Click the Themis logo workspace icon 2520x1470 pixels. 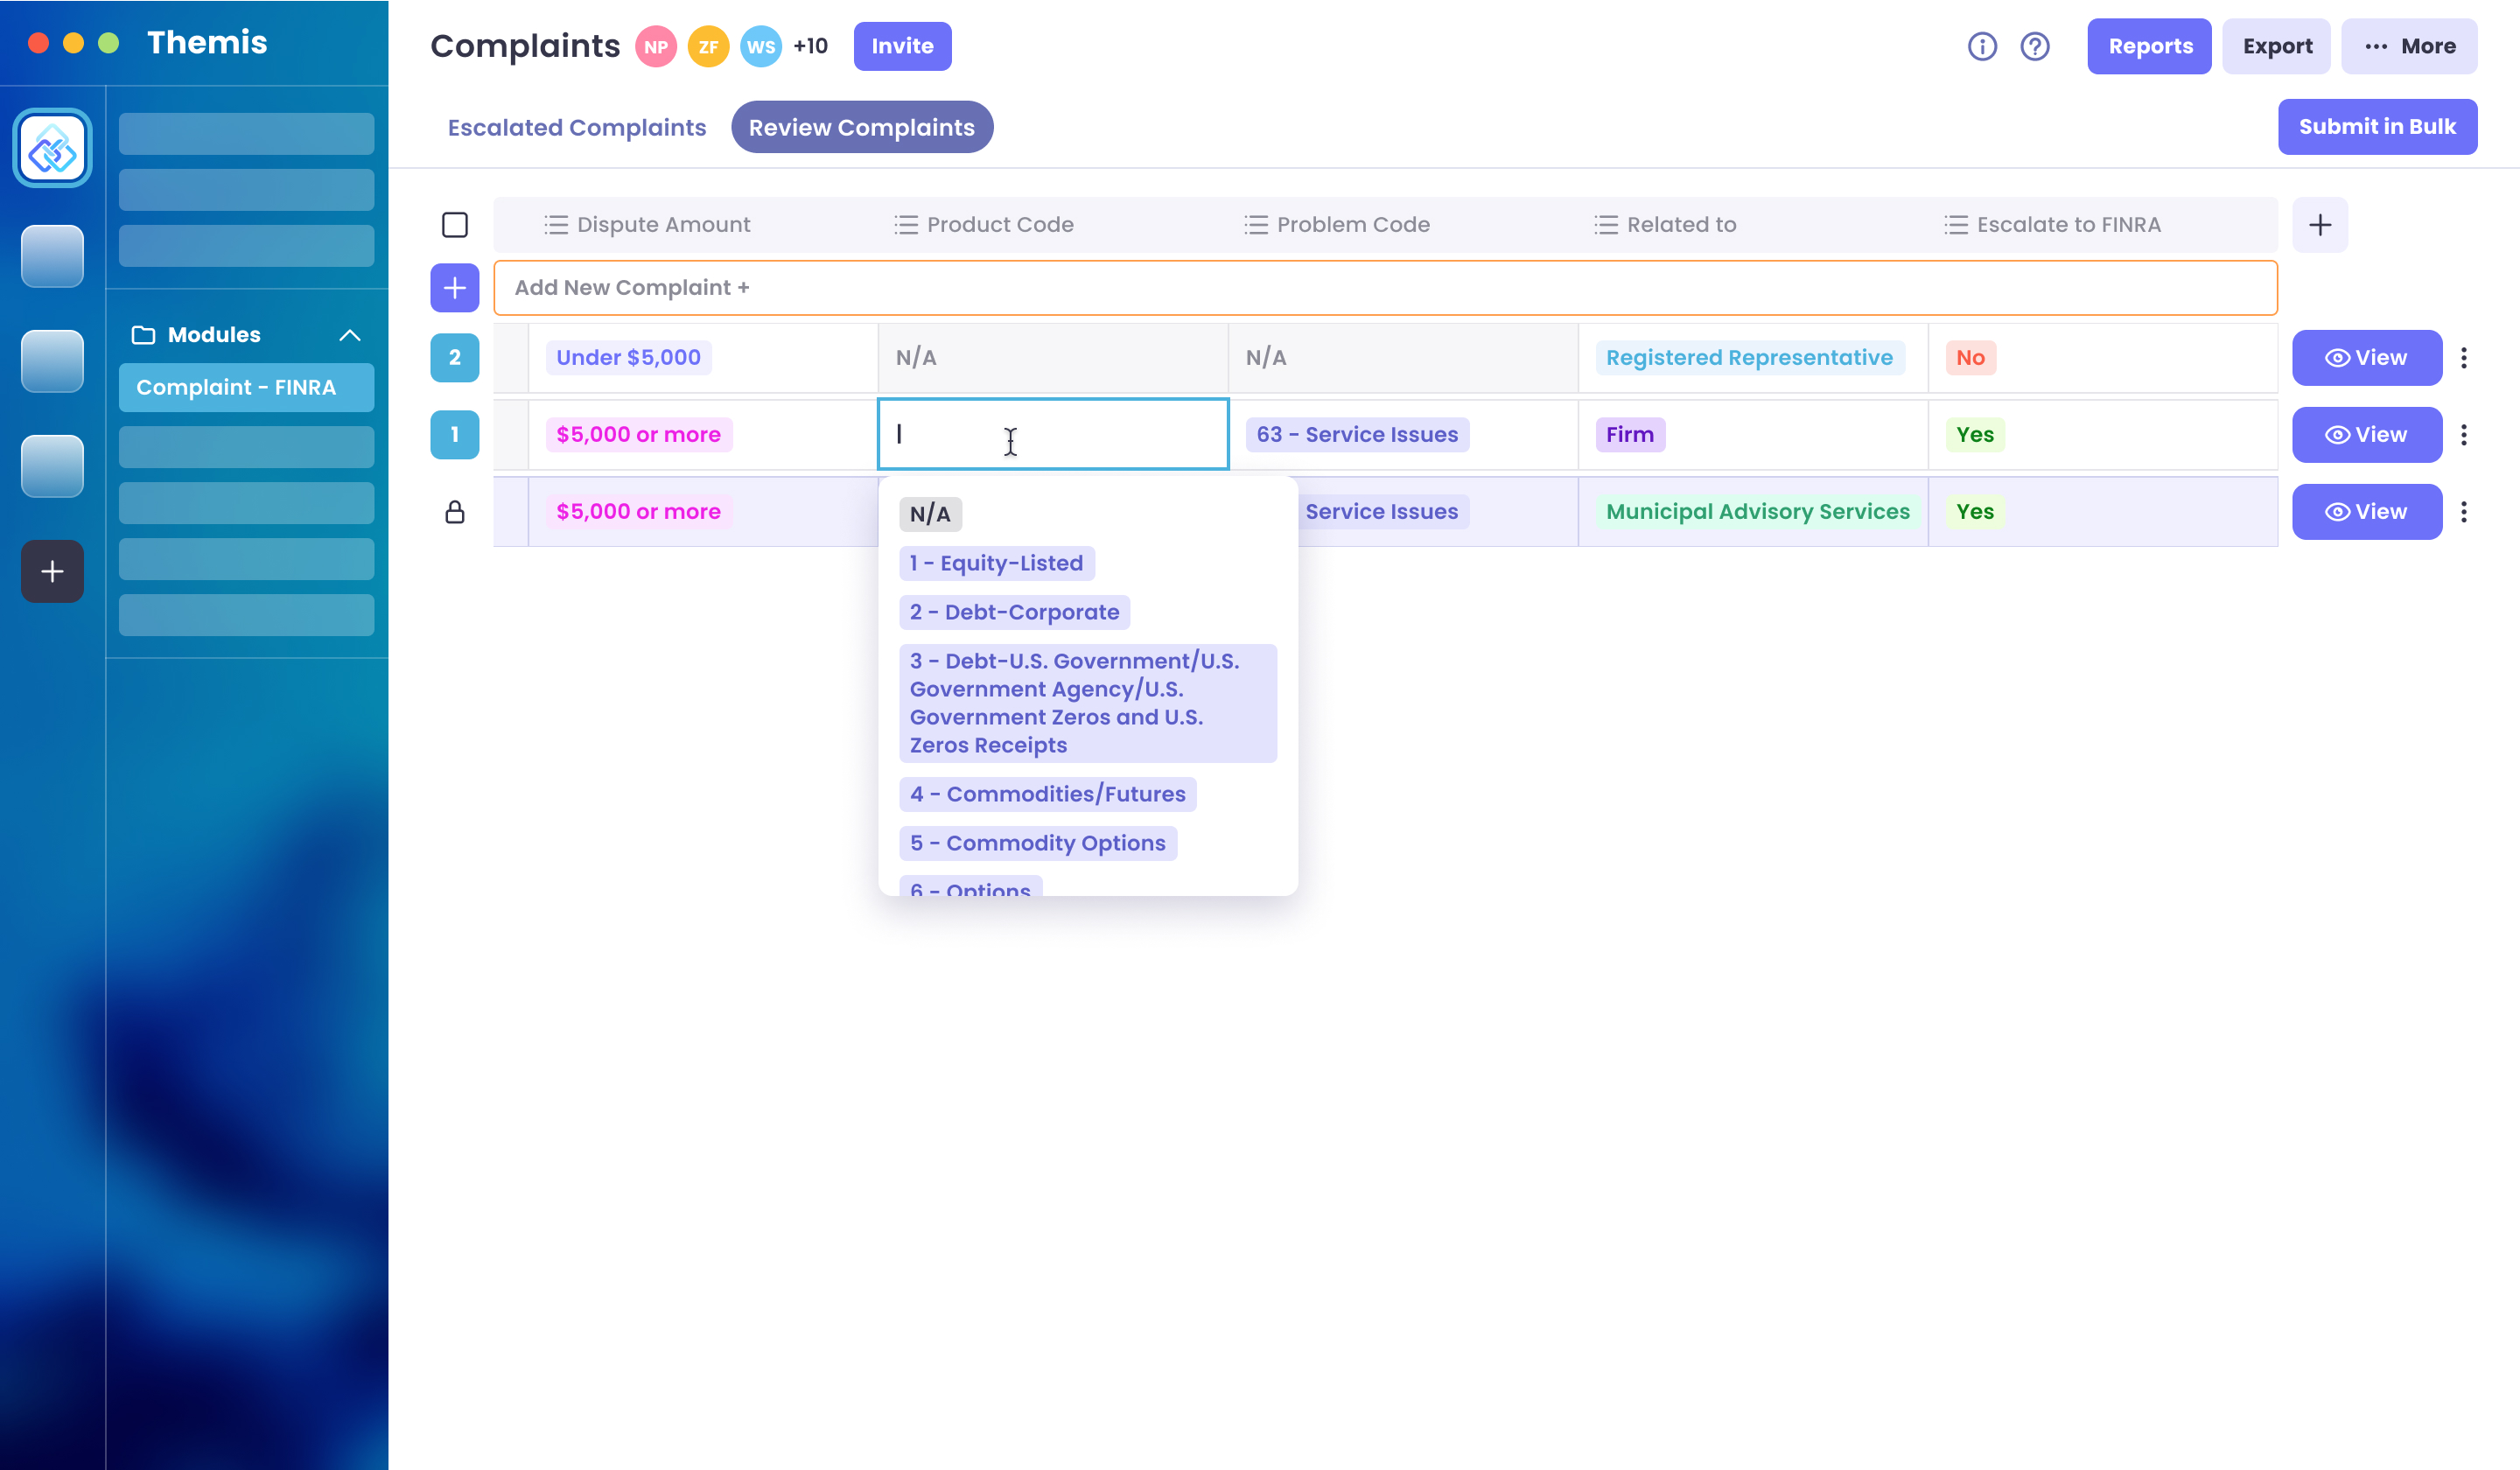pyautogui.click(x=52, y=149)
